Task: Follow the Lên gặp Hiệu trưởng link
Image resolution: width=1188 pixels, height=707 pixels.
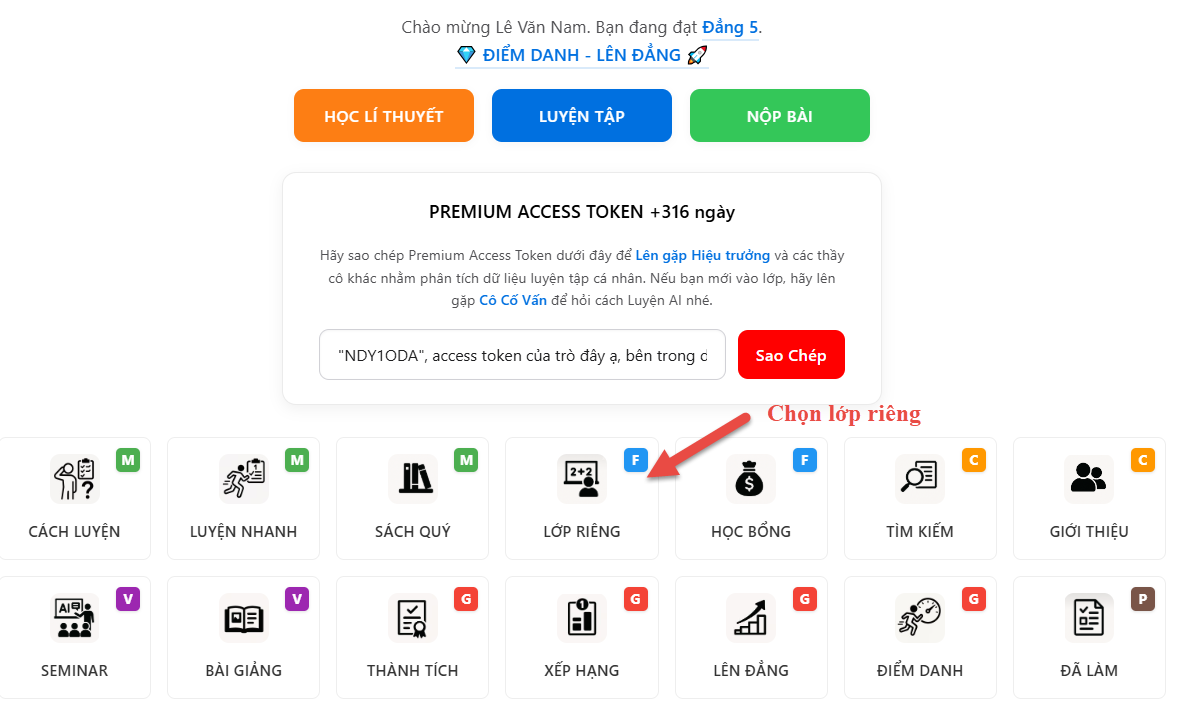Action: coord(702,255)
